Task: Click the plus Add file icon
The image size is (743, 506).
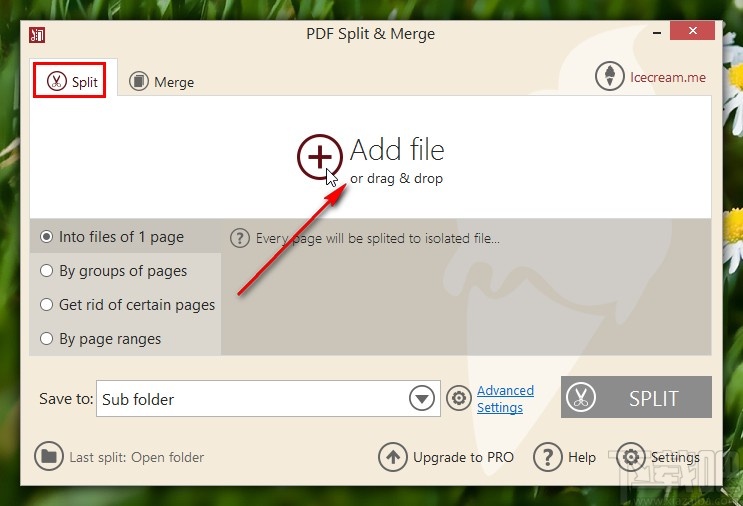Action: pos(320,157)
